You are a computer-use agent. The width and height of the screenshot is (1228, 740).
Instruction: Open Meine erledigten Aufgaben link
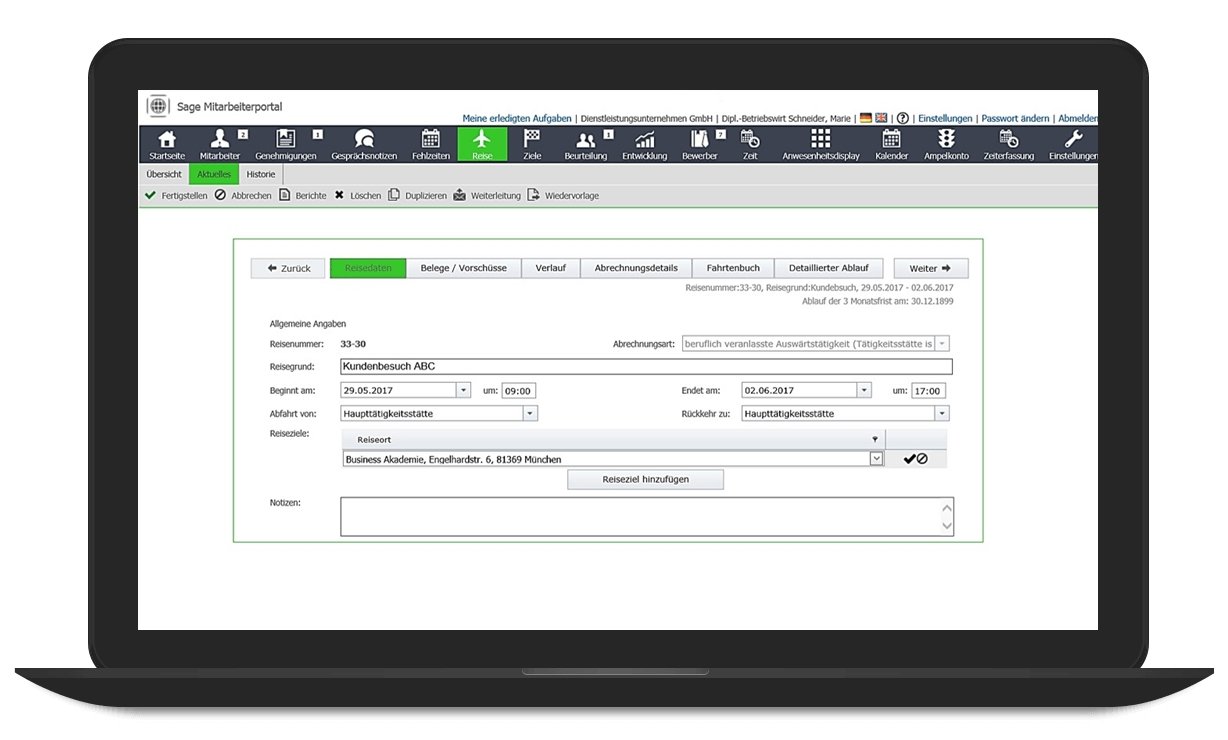pyautogui.click(x=517, y=118)
